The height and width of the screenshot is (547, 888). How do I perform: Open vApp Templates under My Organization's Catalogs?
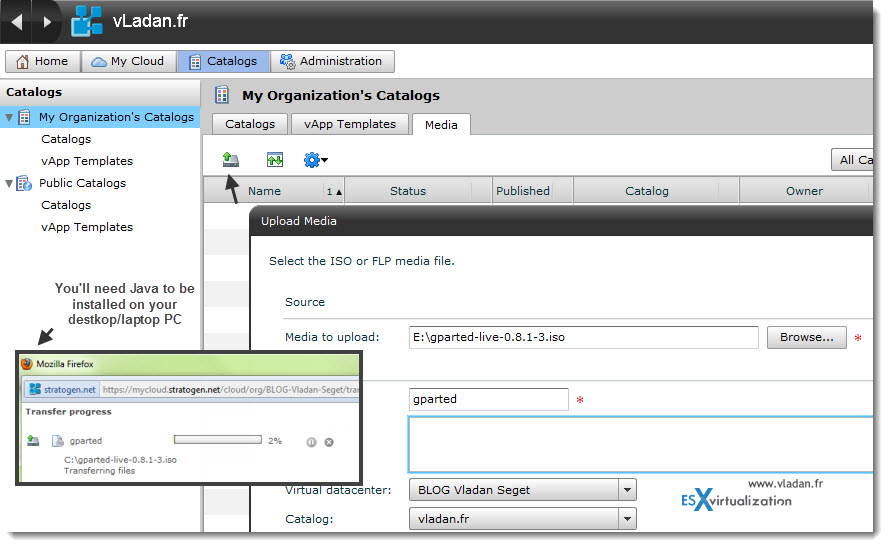[87, 161]
